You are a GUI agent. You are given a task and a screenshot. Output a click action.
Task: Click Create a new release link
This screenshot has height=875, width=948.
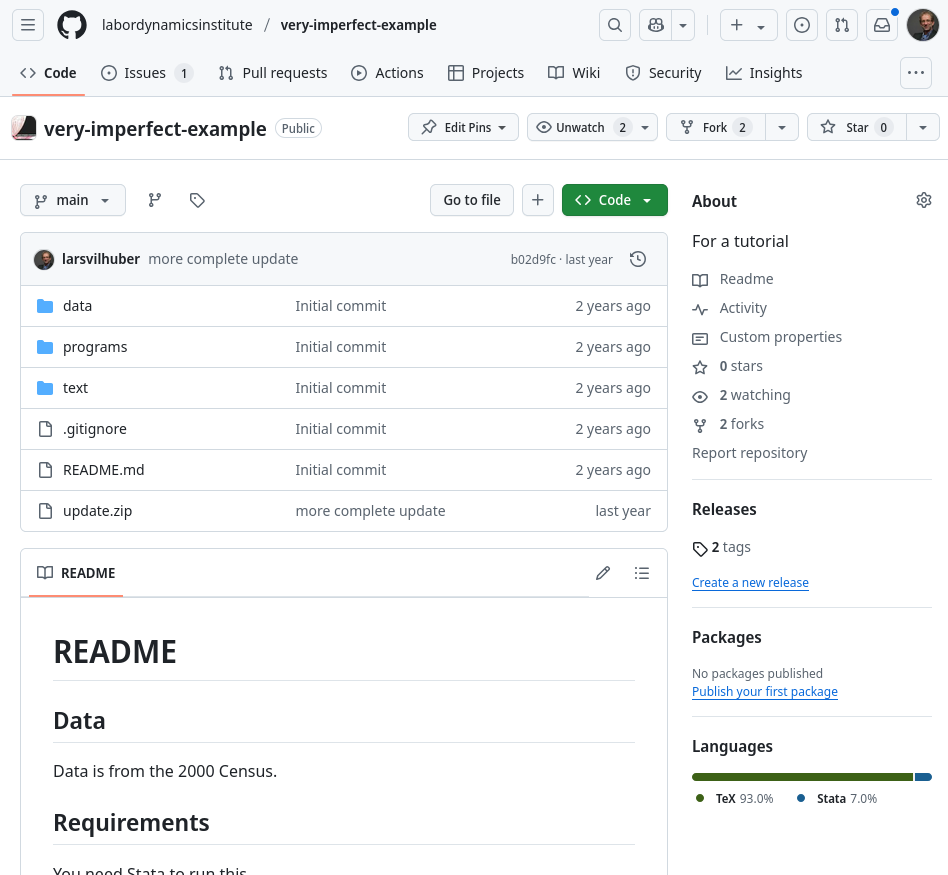point(750,582)
